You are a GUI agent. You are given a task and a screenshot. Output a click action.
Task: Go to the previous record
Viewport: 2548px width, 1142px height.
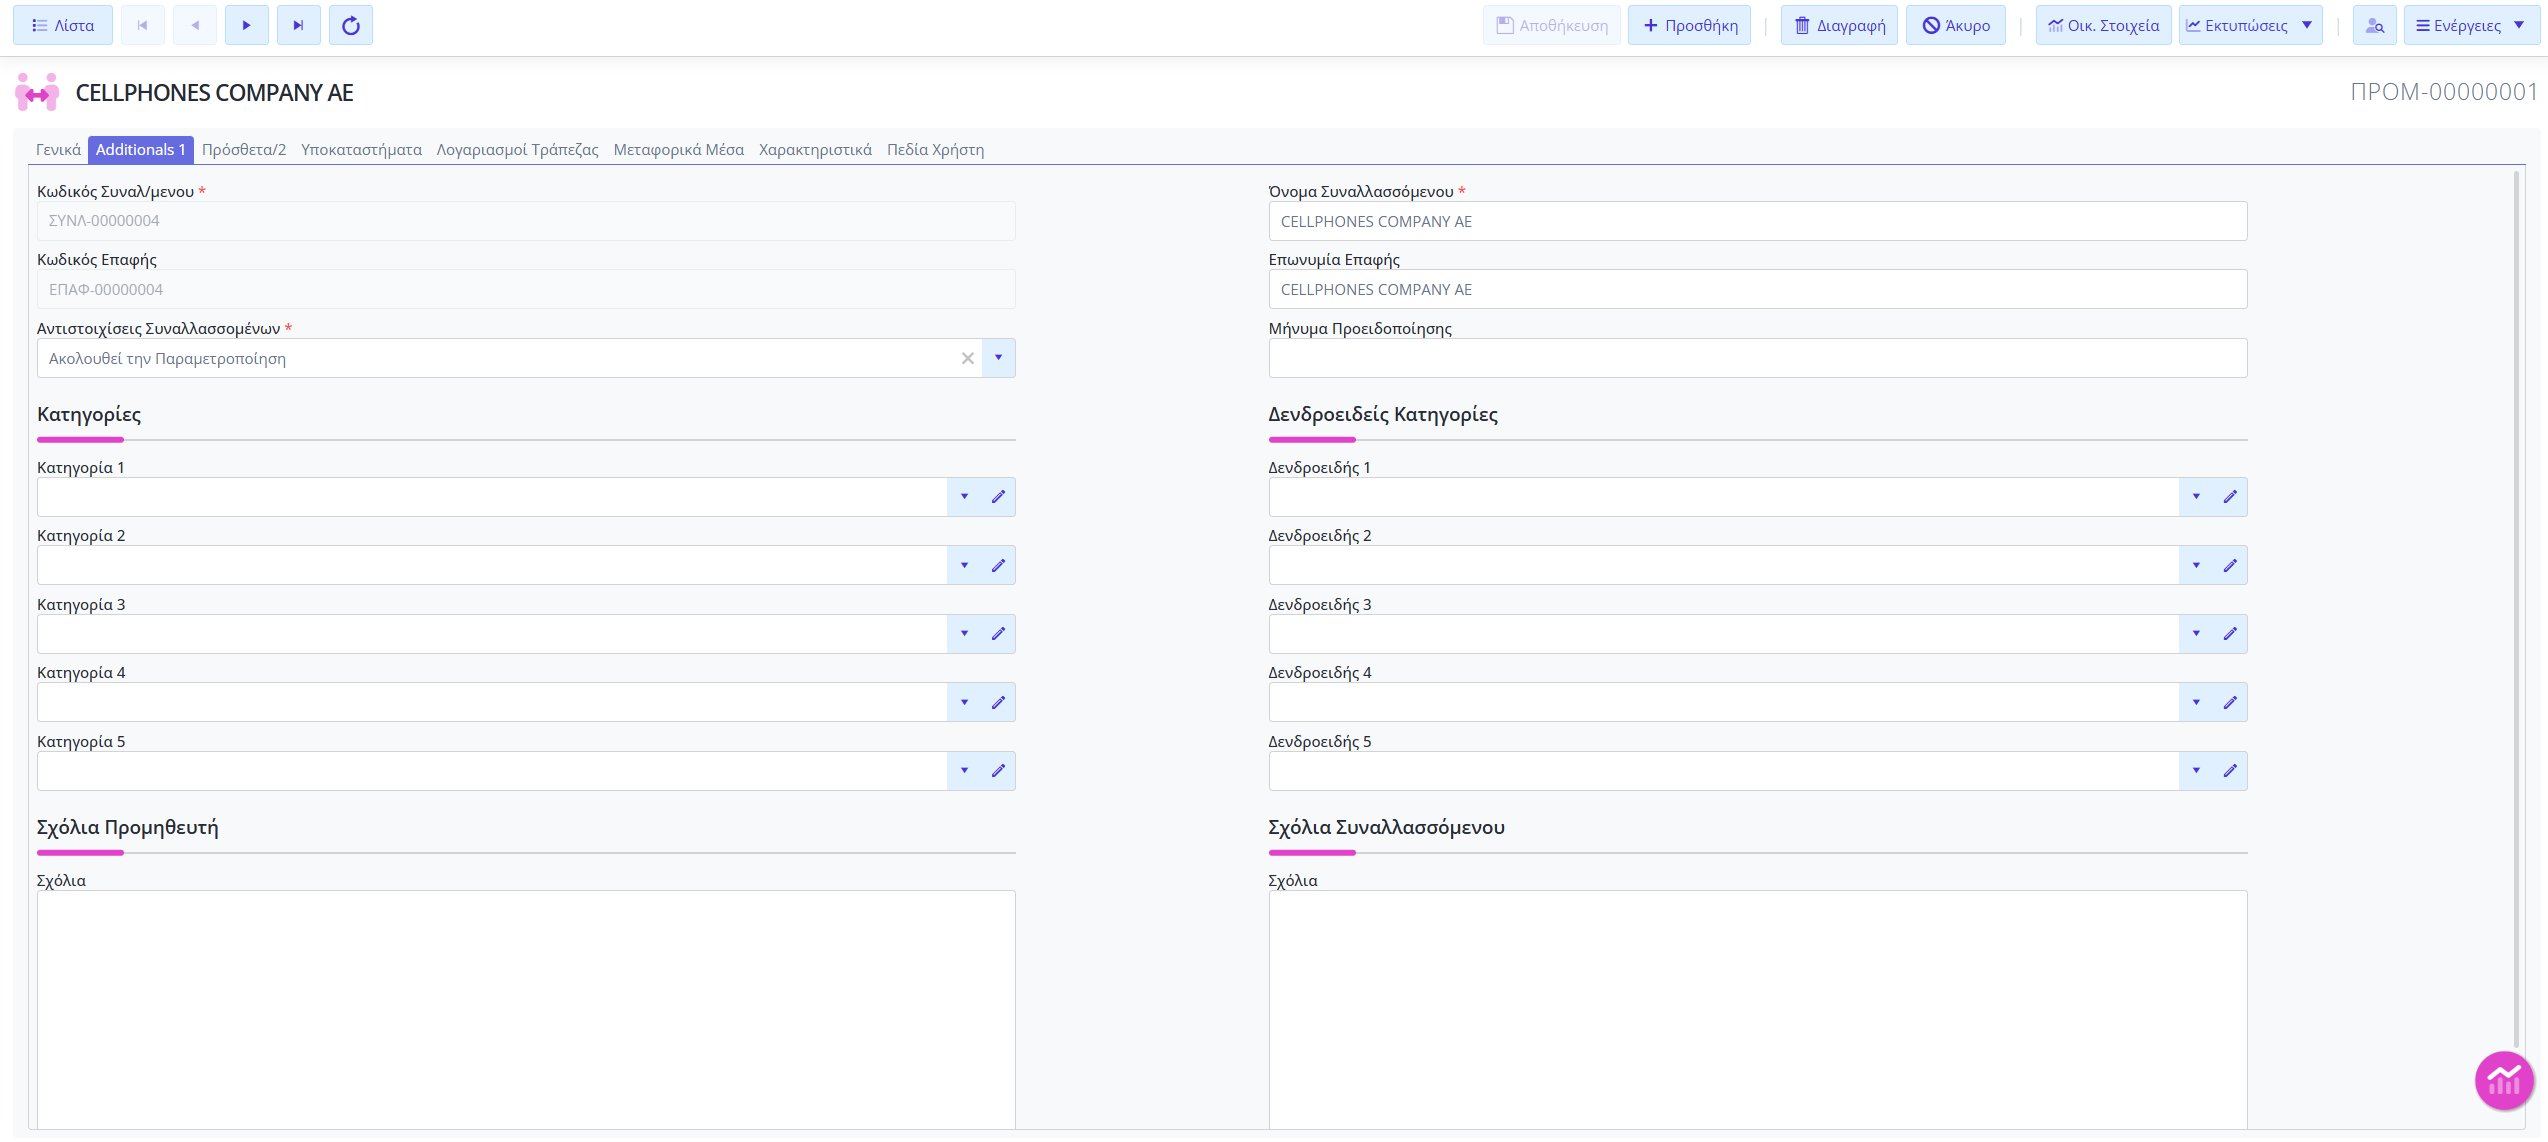coord(195,25)
